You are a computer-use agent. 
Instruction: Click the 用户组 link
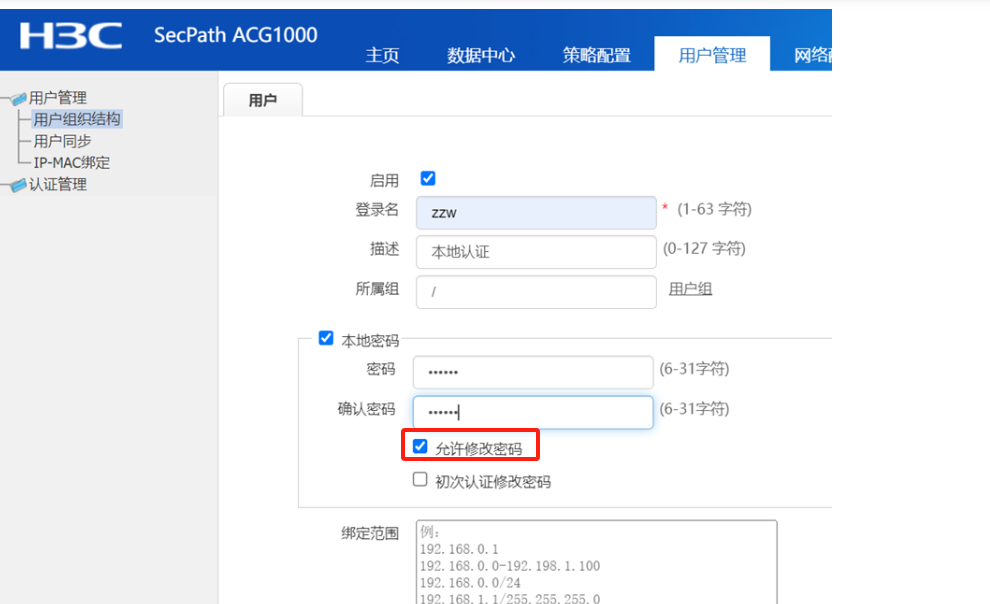691,289
